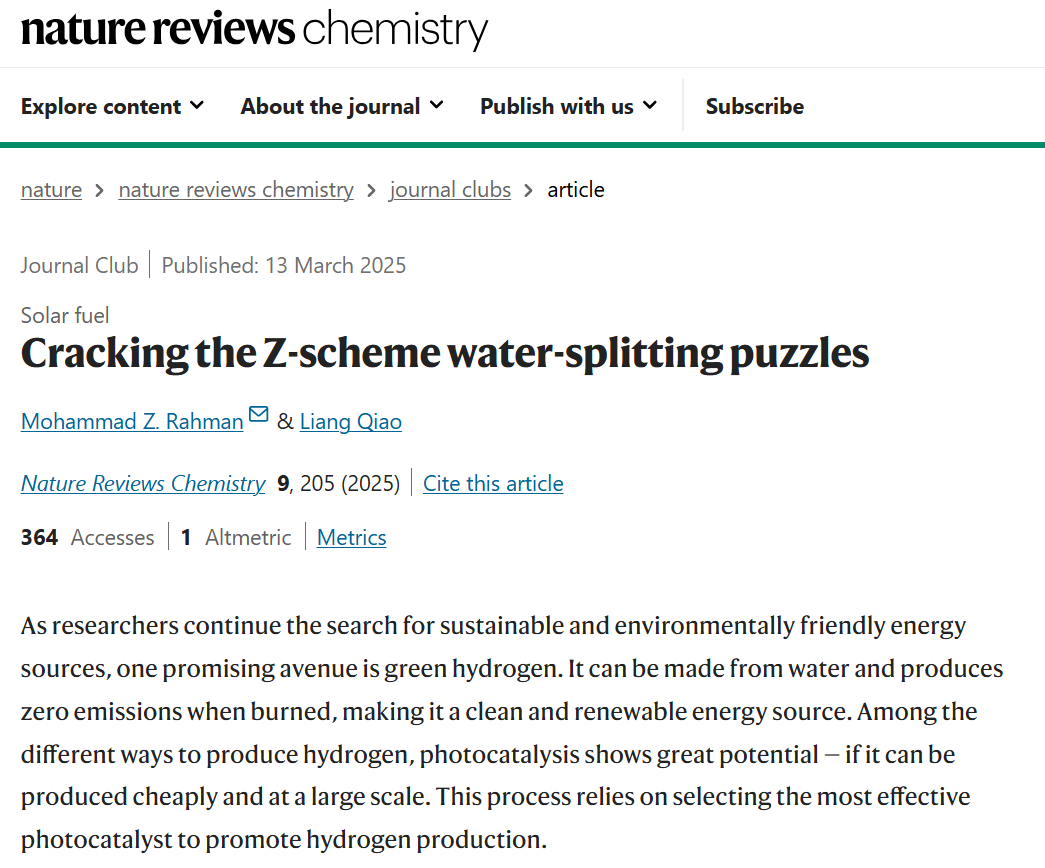The width and height of the screenshot is (1045, 868).
Task: Navigate to the journal clubs breadcrumb
Action: [450, 190]
